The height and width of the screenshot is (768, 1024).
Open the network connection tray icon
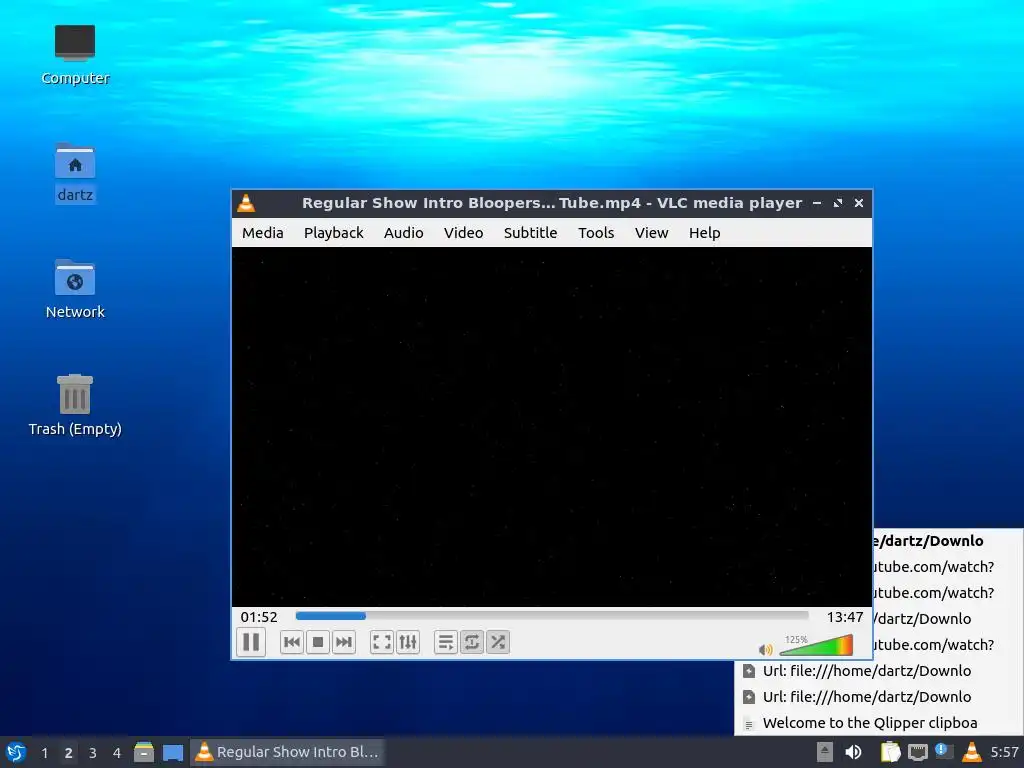click(x=918, y=752)
